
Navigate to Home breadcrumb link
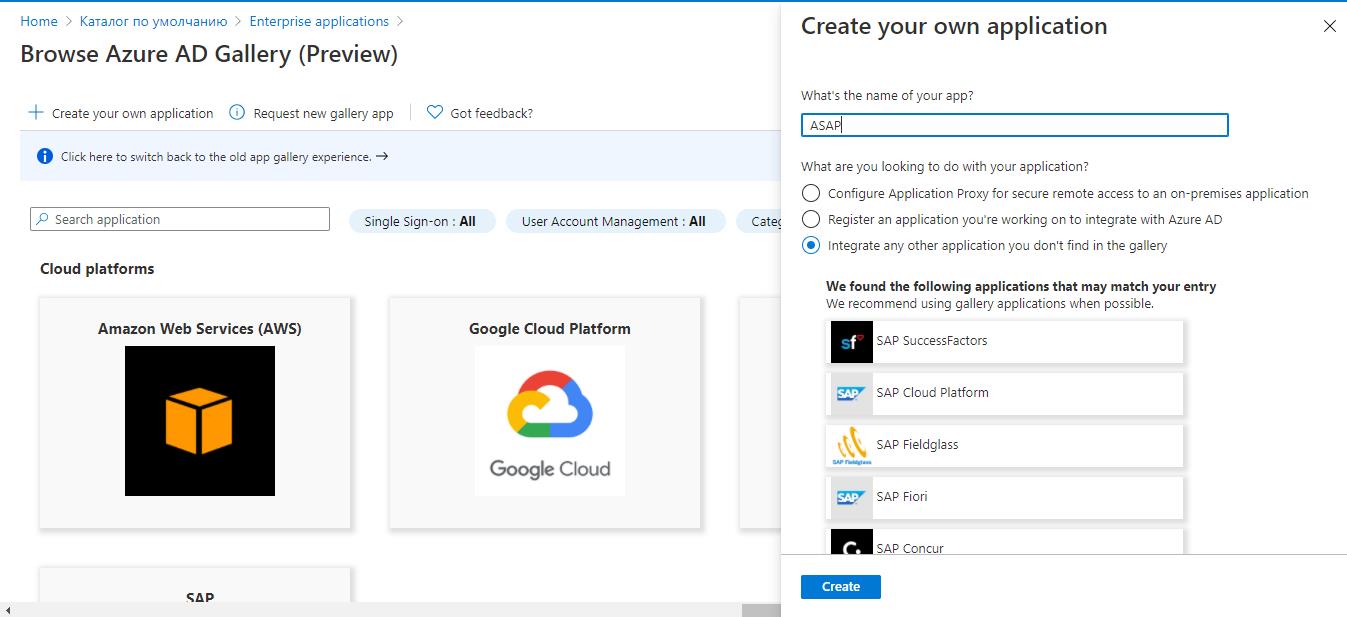pyautogui.click(x=39, y=21)
